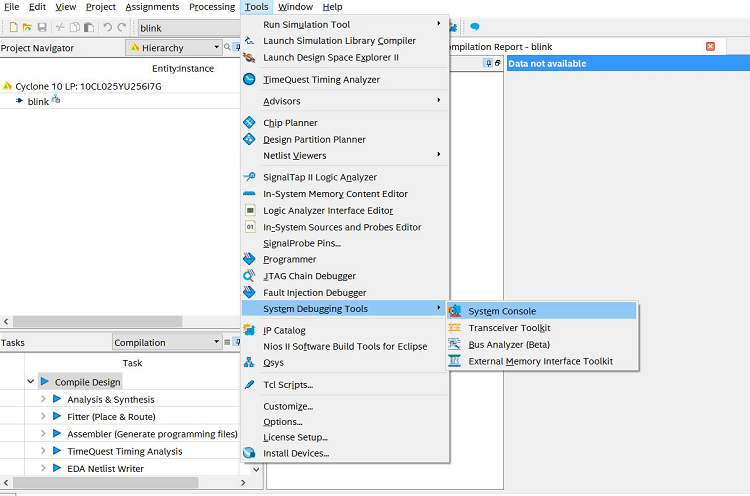Viewport: 750px width, 496px height.
Task: Expand the Assembler task row
Action: coord(43,433)
